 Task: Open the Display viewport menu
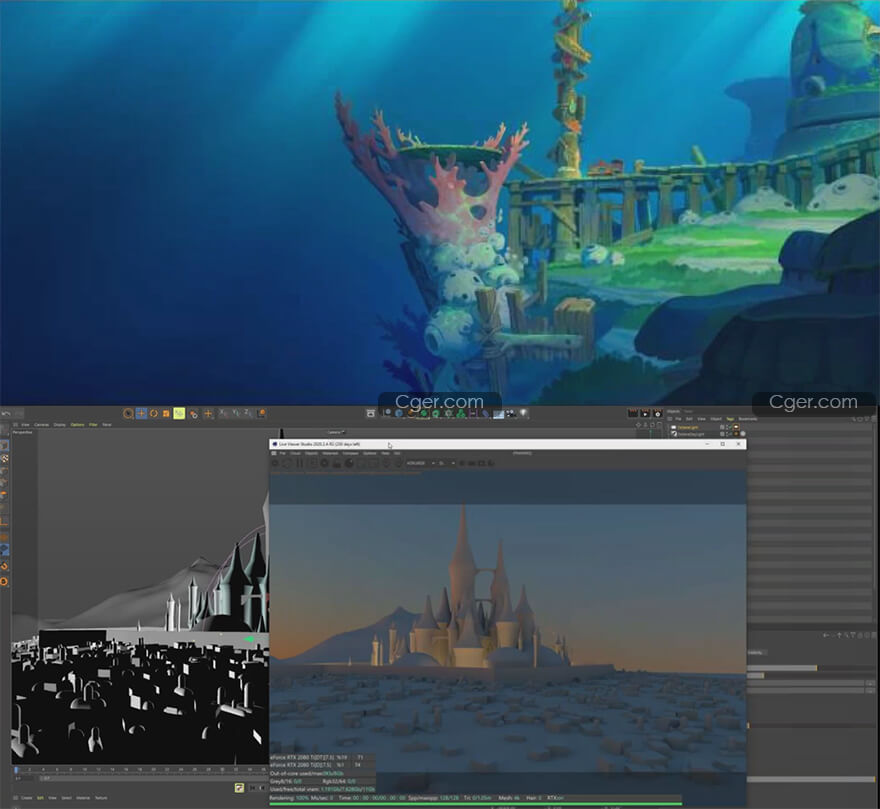pyautogui.click(x=59, y=425)
